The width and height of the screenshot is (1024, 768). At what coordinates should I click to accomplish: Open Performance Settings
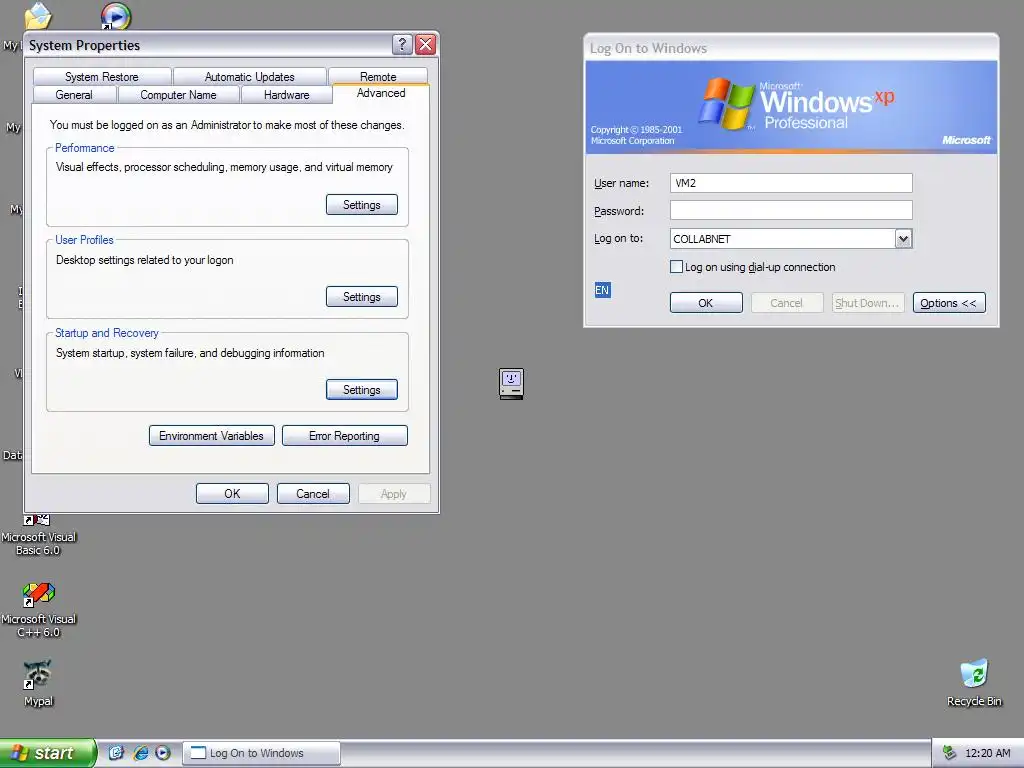362,204
